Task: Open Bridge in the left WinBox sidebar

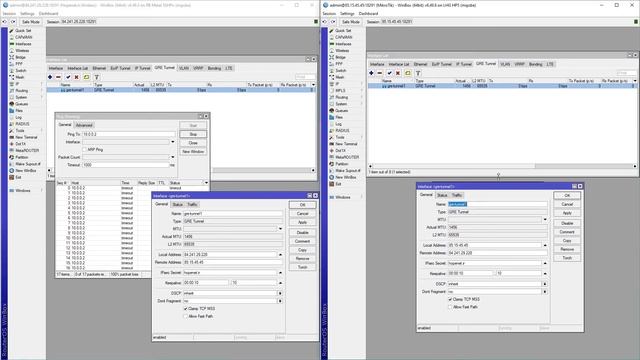Action: click(20, 58)
